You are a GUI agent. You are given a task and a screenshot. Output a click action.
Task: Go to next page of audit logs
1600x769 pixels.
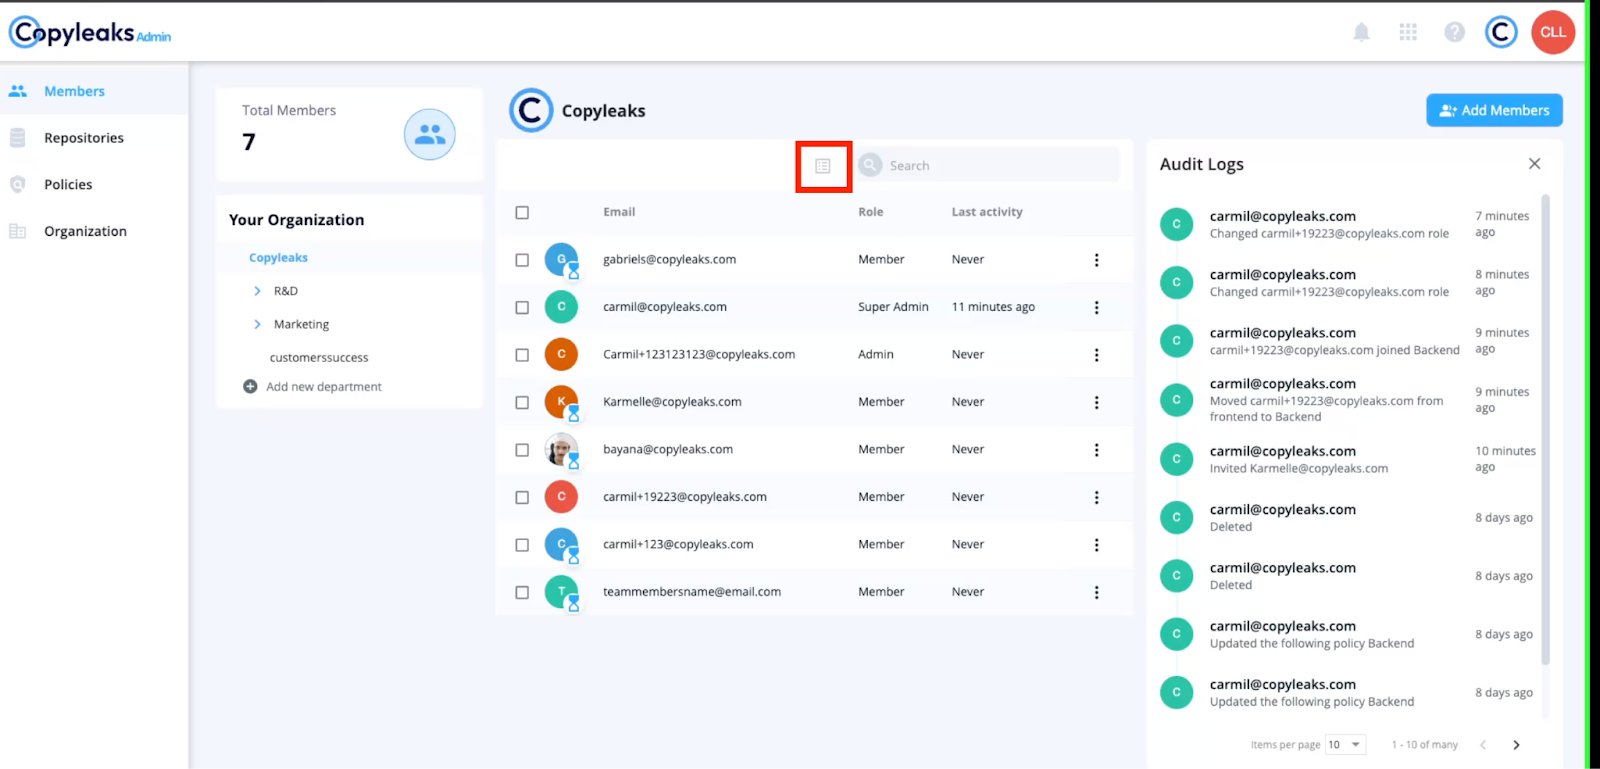1516,745
